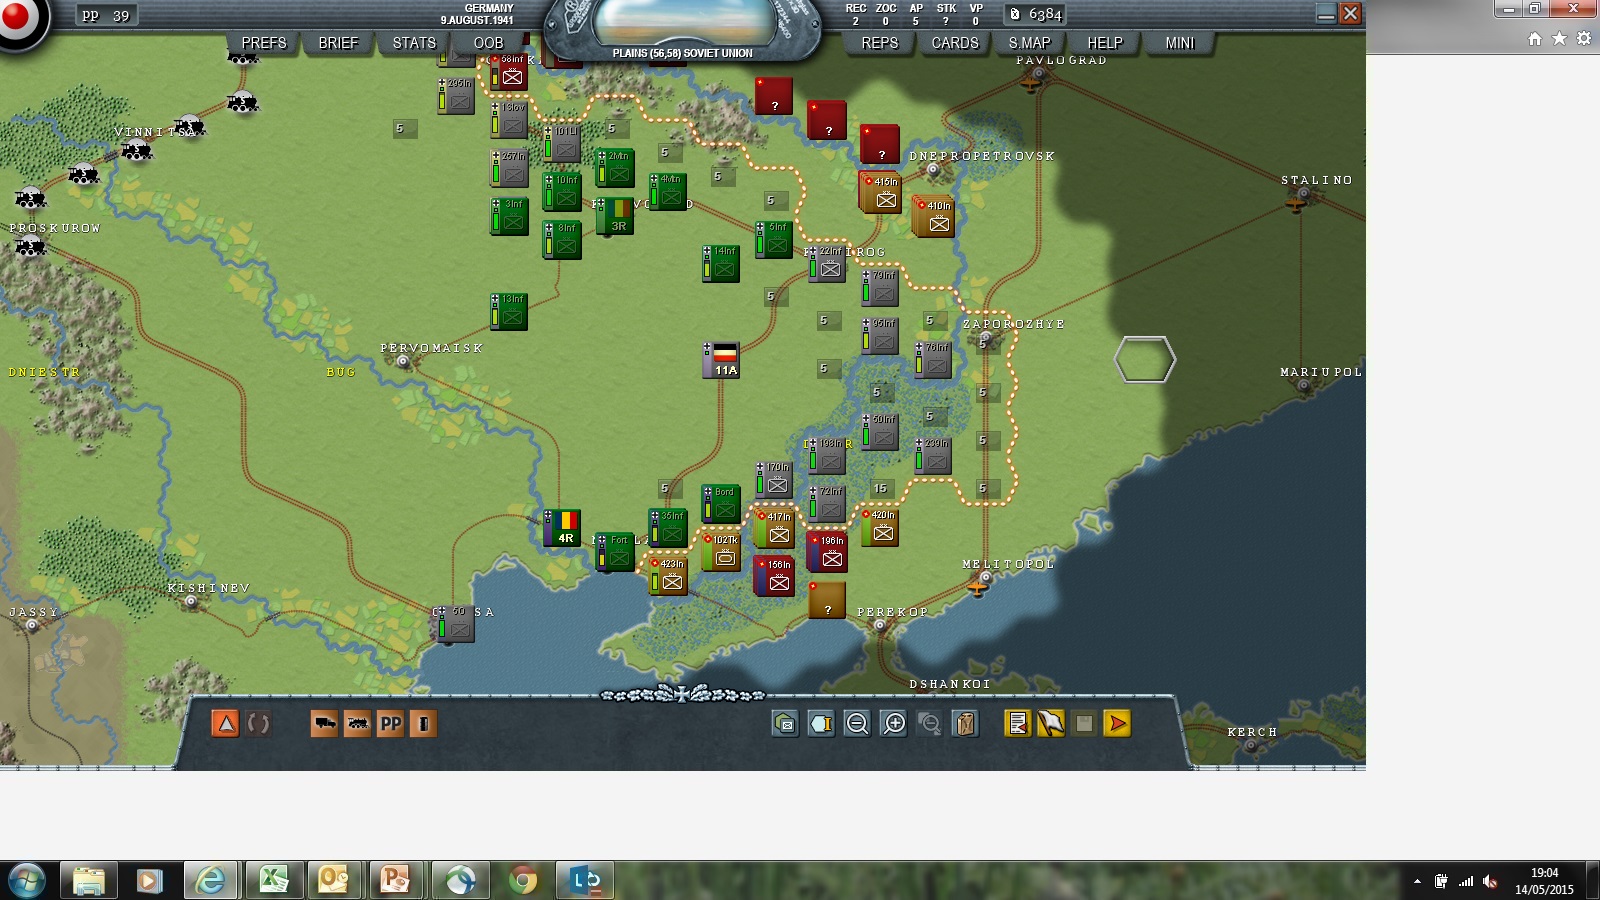Open the browser settings gear icon

[1584, 39]
